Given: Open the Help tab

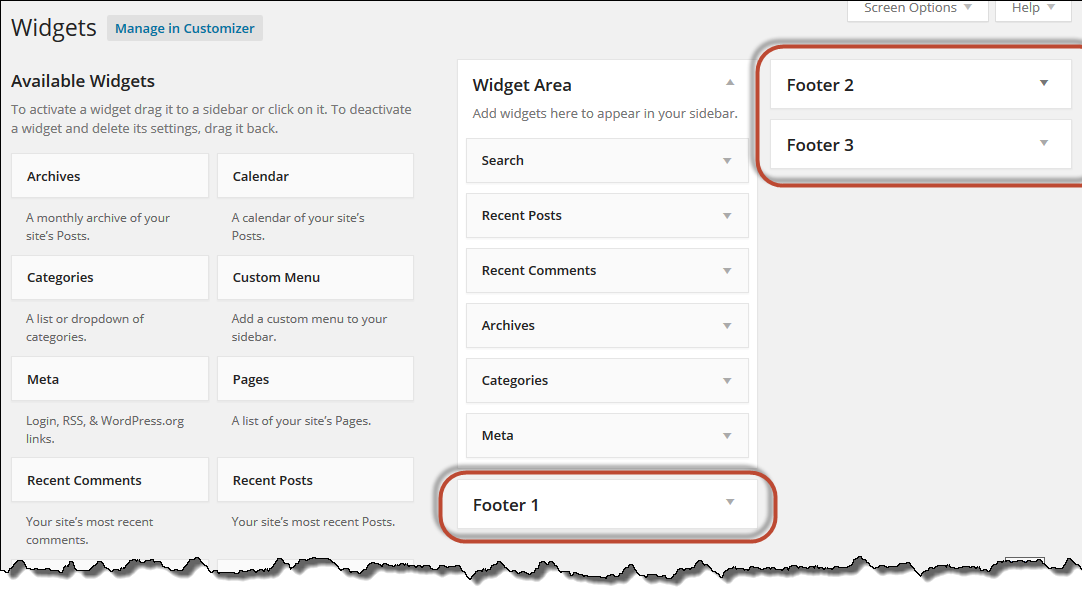Looking at the screenshot, I should 1033,9.
